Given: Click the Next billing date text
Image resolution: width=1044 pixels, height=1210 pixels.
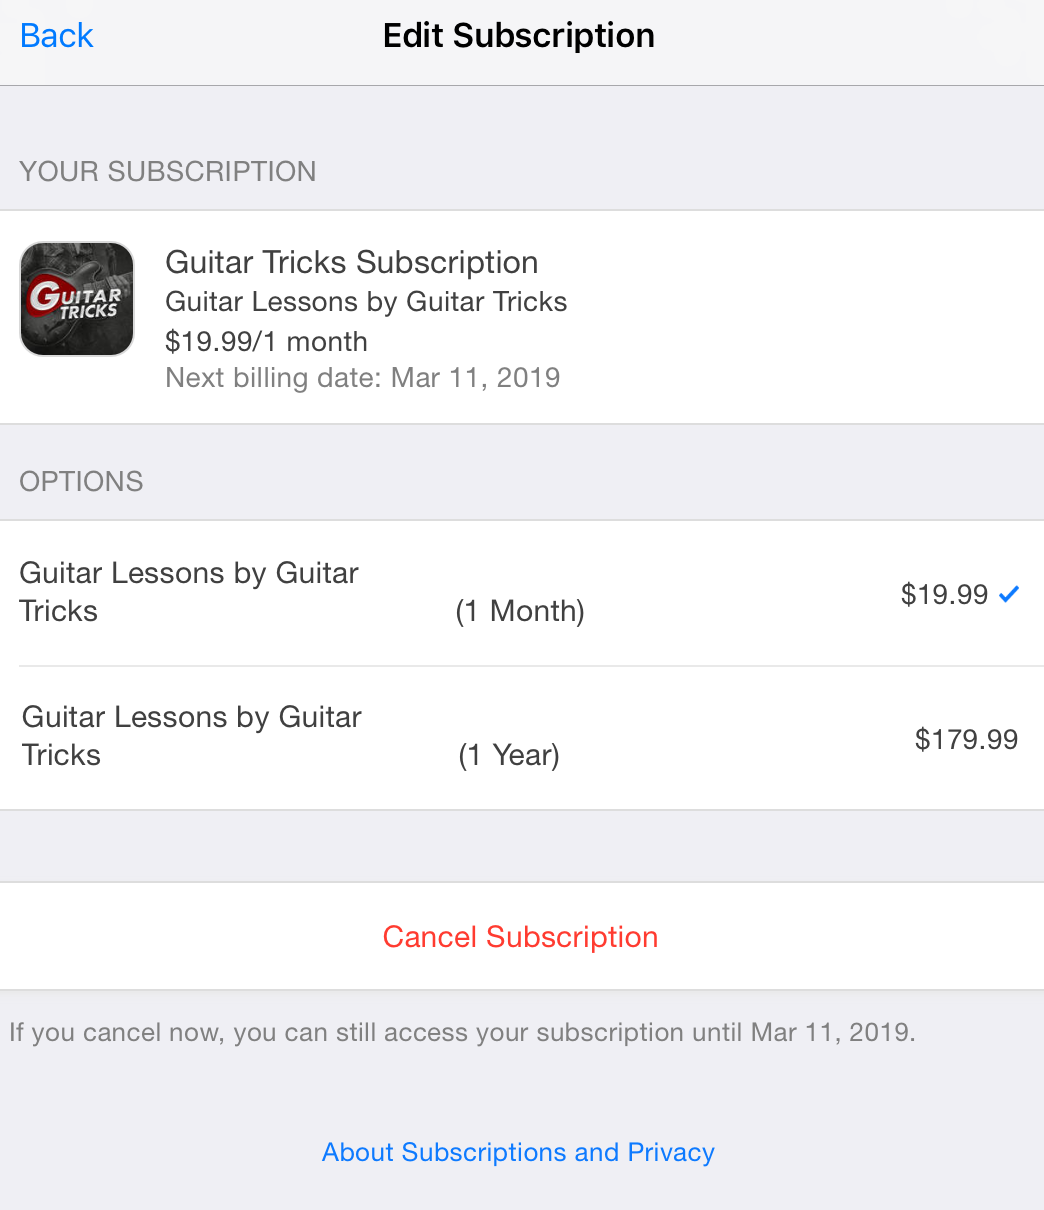Looking at the screenshot, I should point(363,378).
